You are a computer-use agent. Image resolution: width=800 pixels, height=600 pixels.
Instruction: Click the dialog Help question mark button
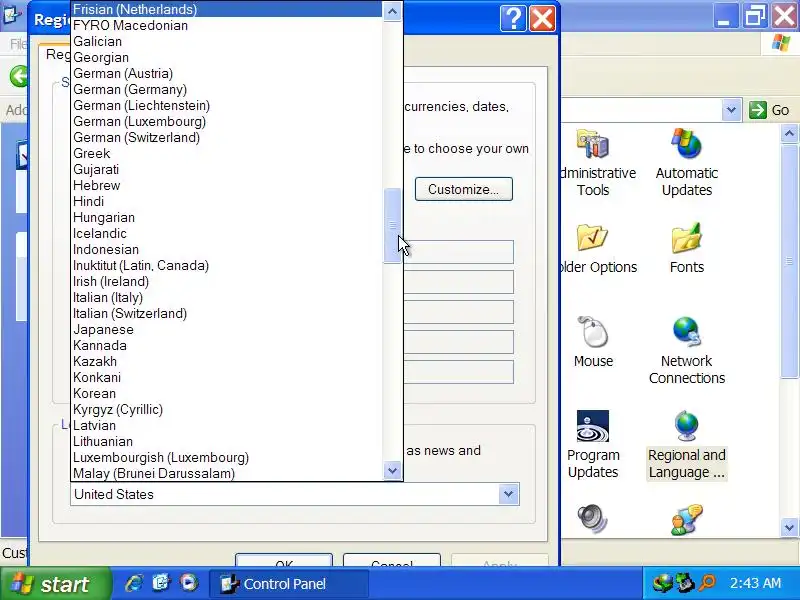[x=513, y=19]
